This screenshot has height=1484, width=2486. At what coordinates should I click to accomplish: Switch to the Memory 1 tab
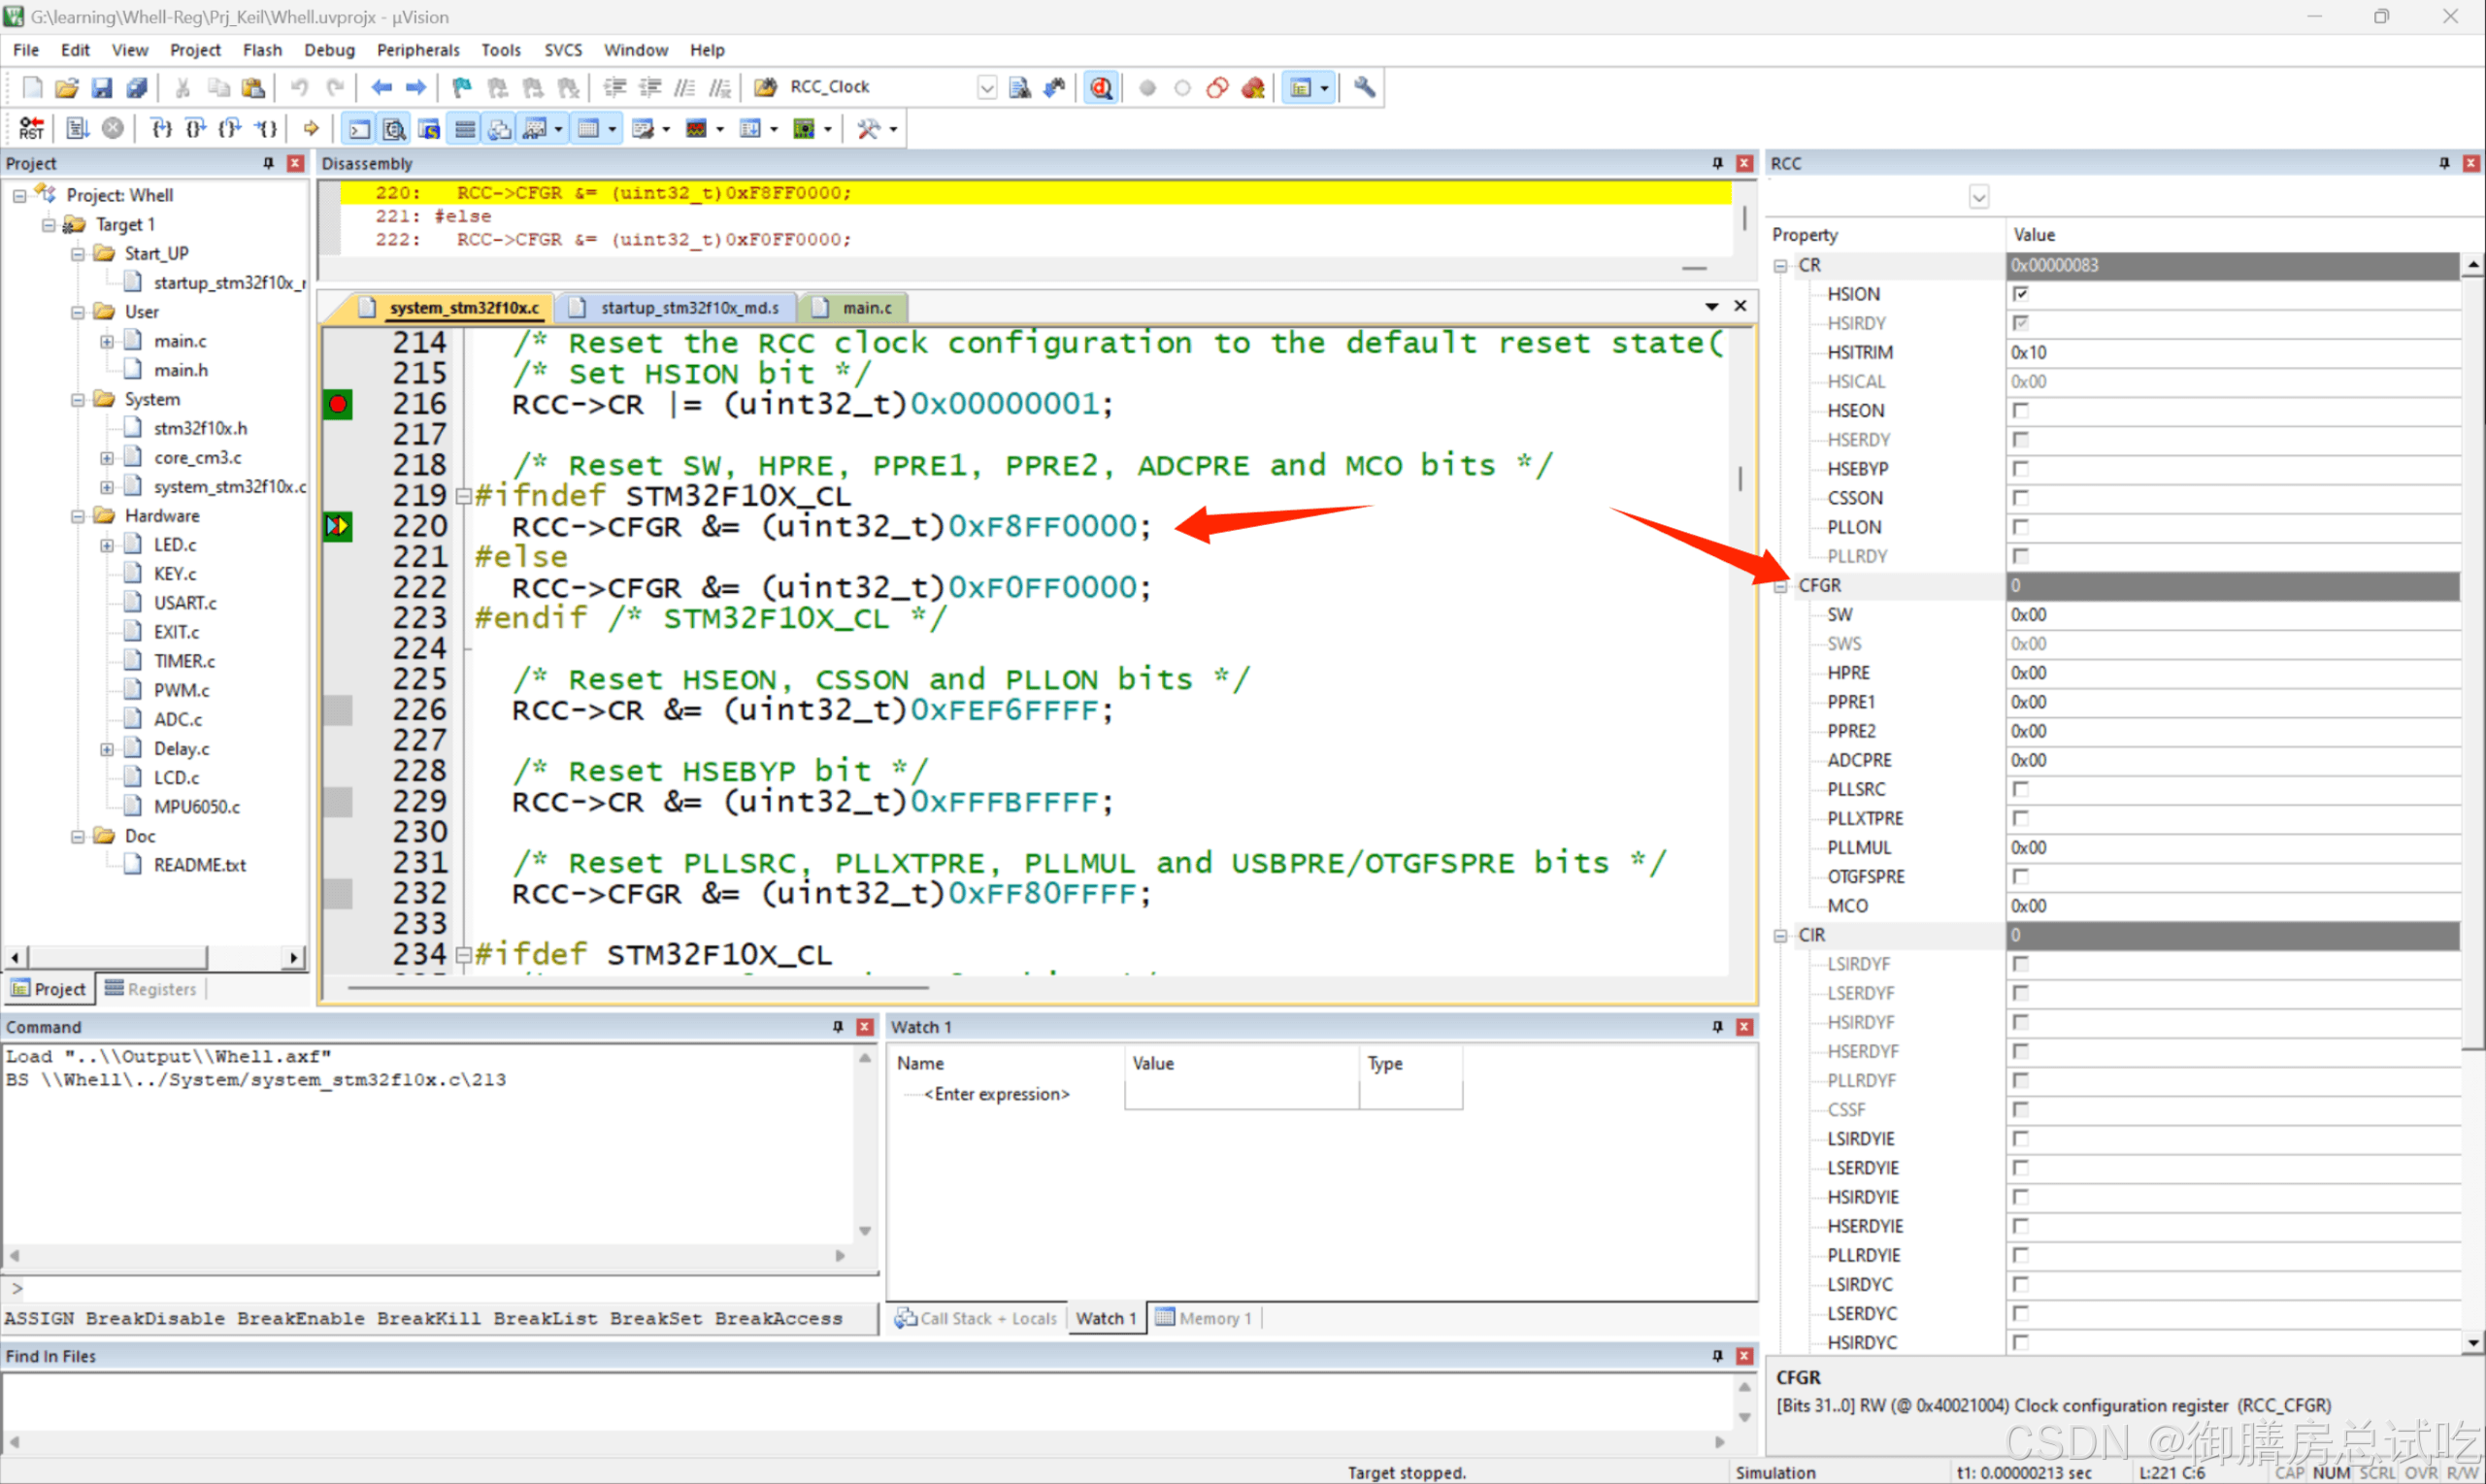(1203, 1318)
